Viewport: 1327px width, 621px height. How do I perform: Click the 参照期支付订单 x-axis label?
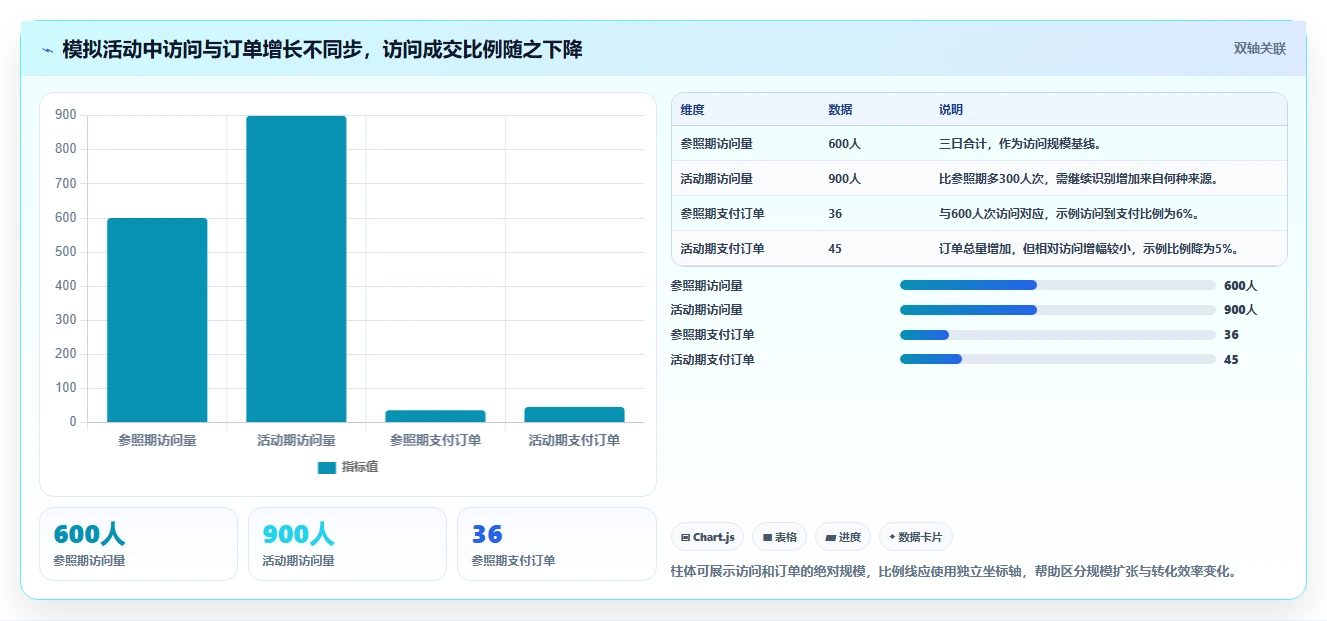pos(435,440)
